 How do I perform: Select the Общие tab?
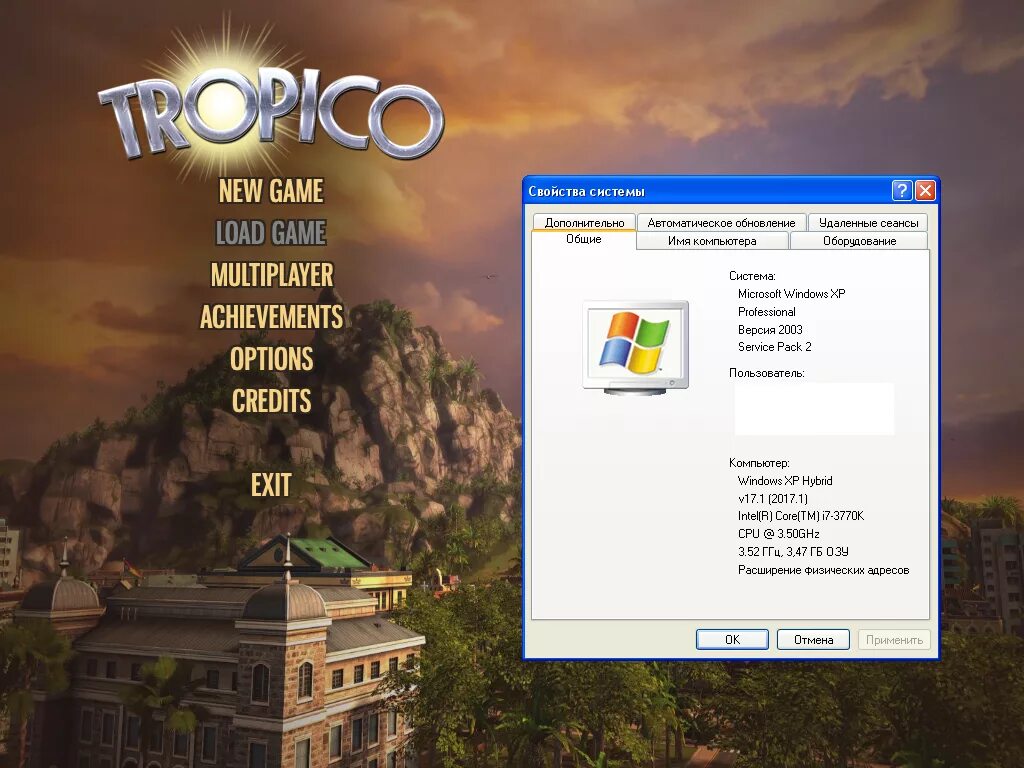[x=583, y=239]
